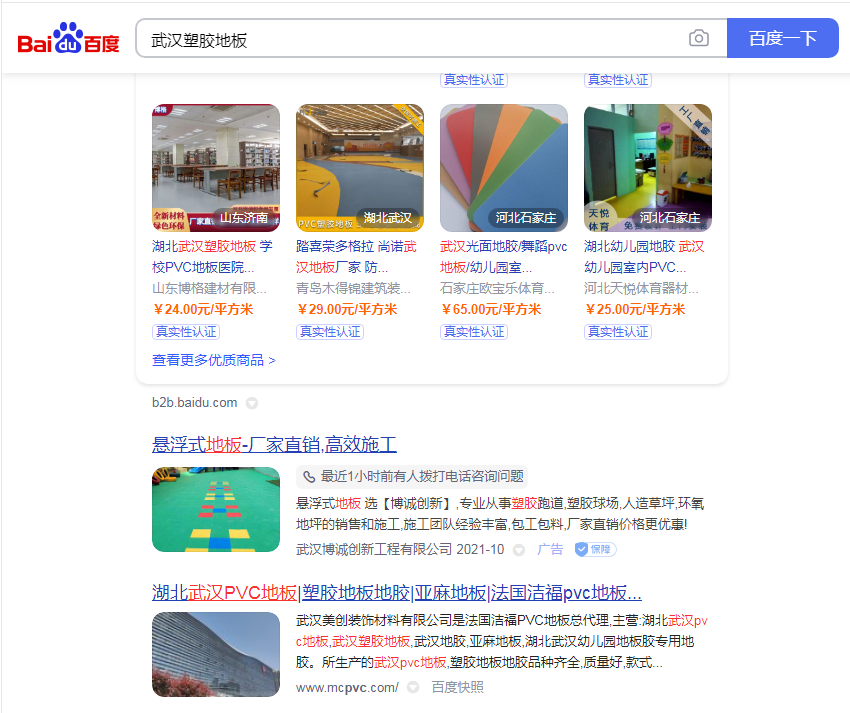Expand dropdown arrow beside 武汉博诚创新工程有限公司 2021-10

point(518,550)
